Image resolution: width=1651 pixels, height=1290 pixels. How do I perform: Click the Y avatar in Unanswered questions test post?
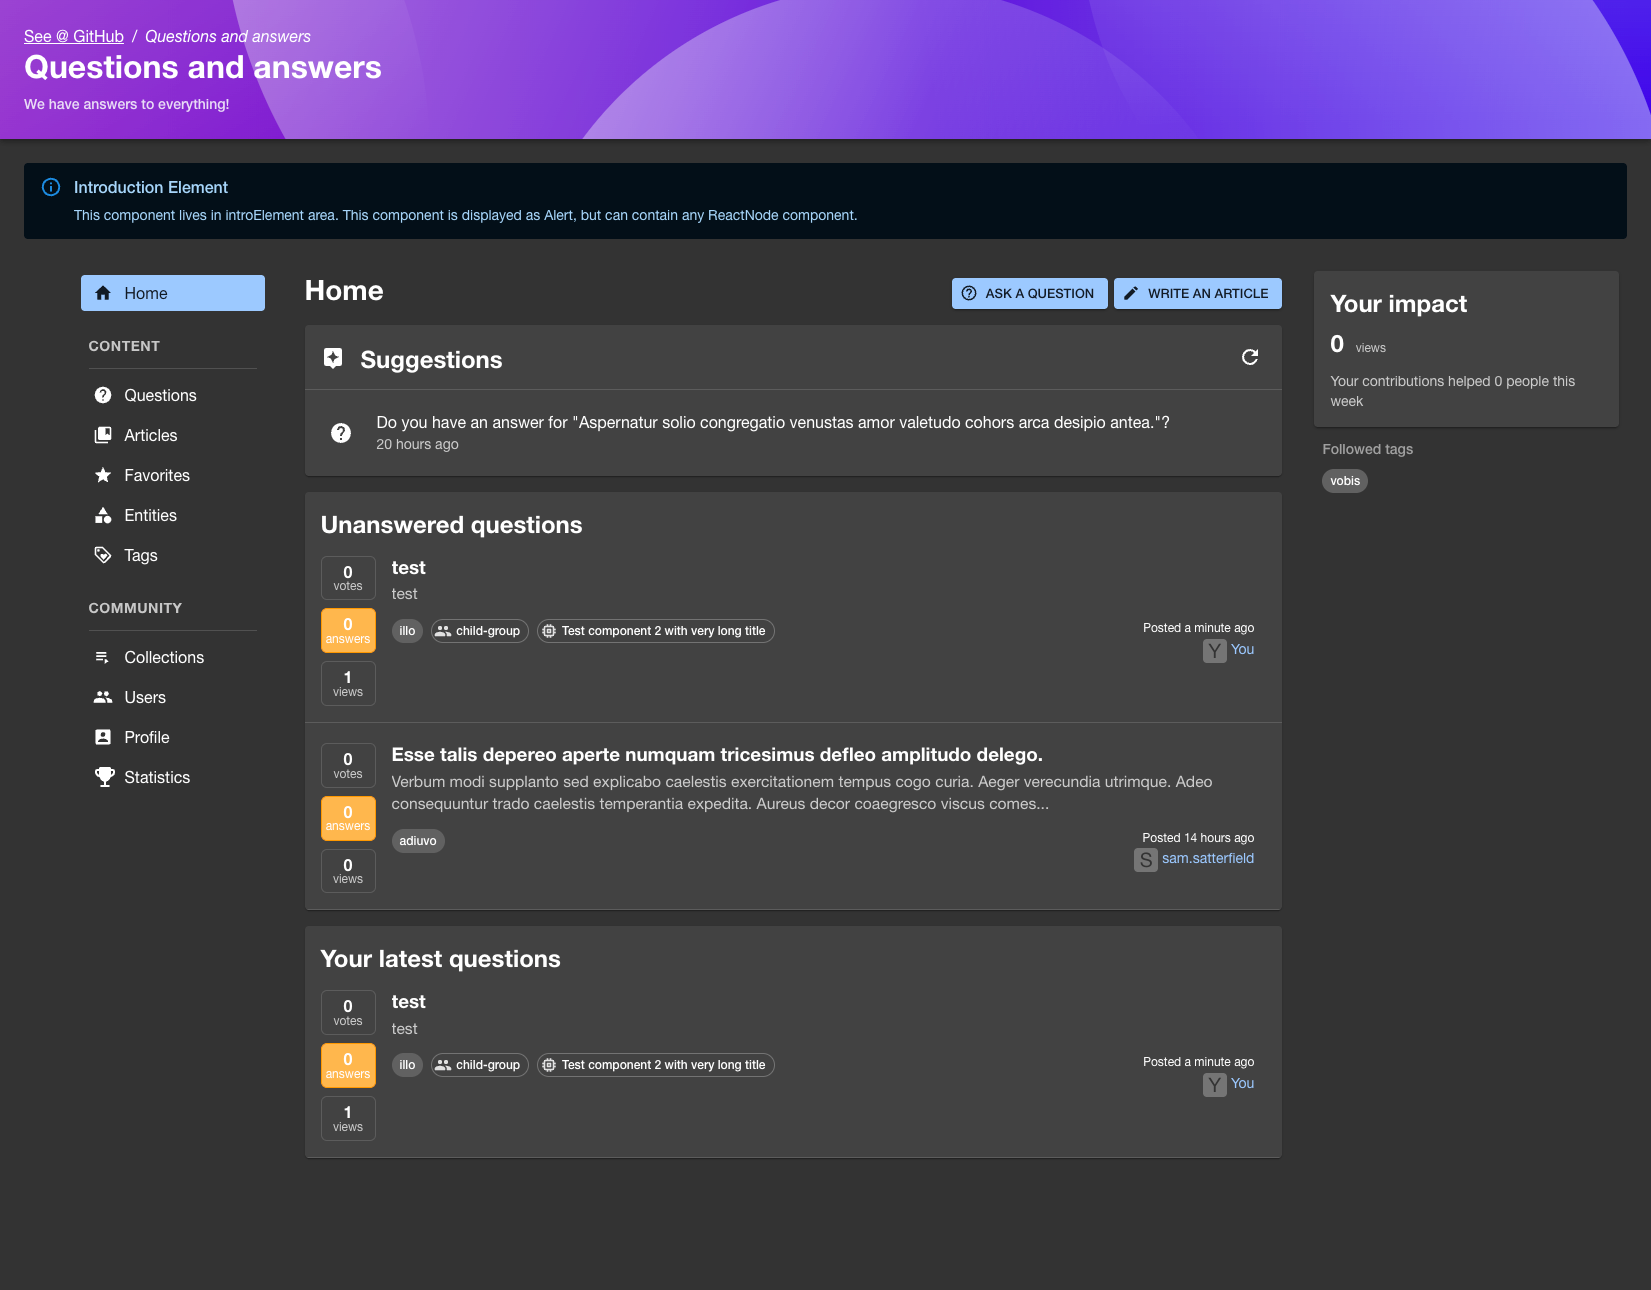(x=1214, y=651)
